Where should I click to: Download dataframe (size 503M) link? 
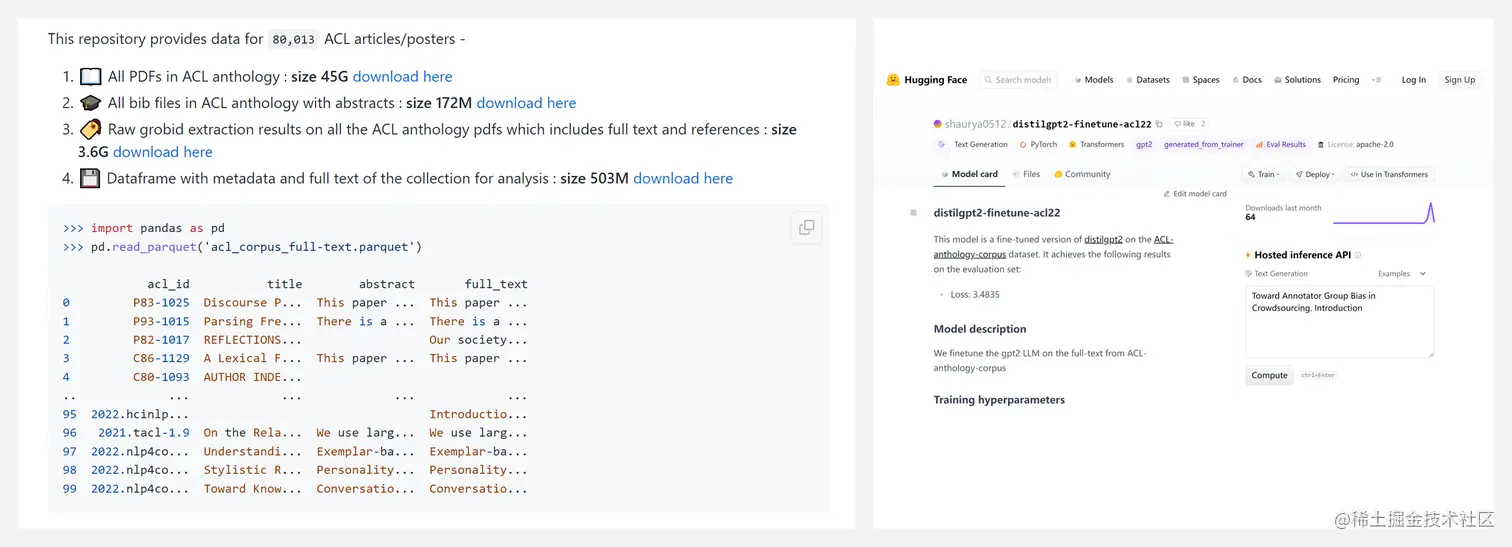(683, 178)
